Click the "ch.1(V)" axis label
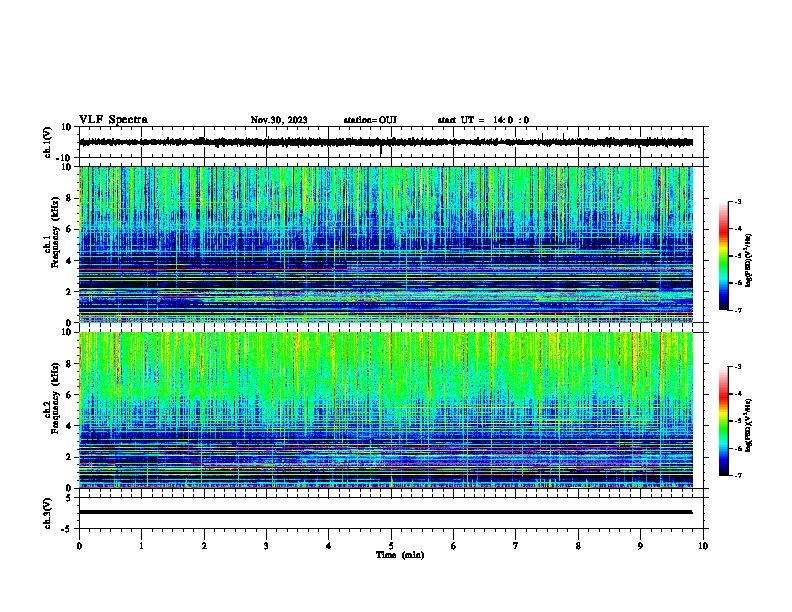The height and width of the screenshot is (612, 792). [x=48, y=142]
